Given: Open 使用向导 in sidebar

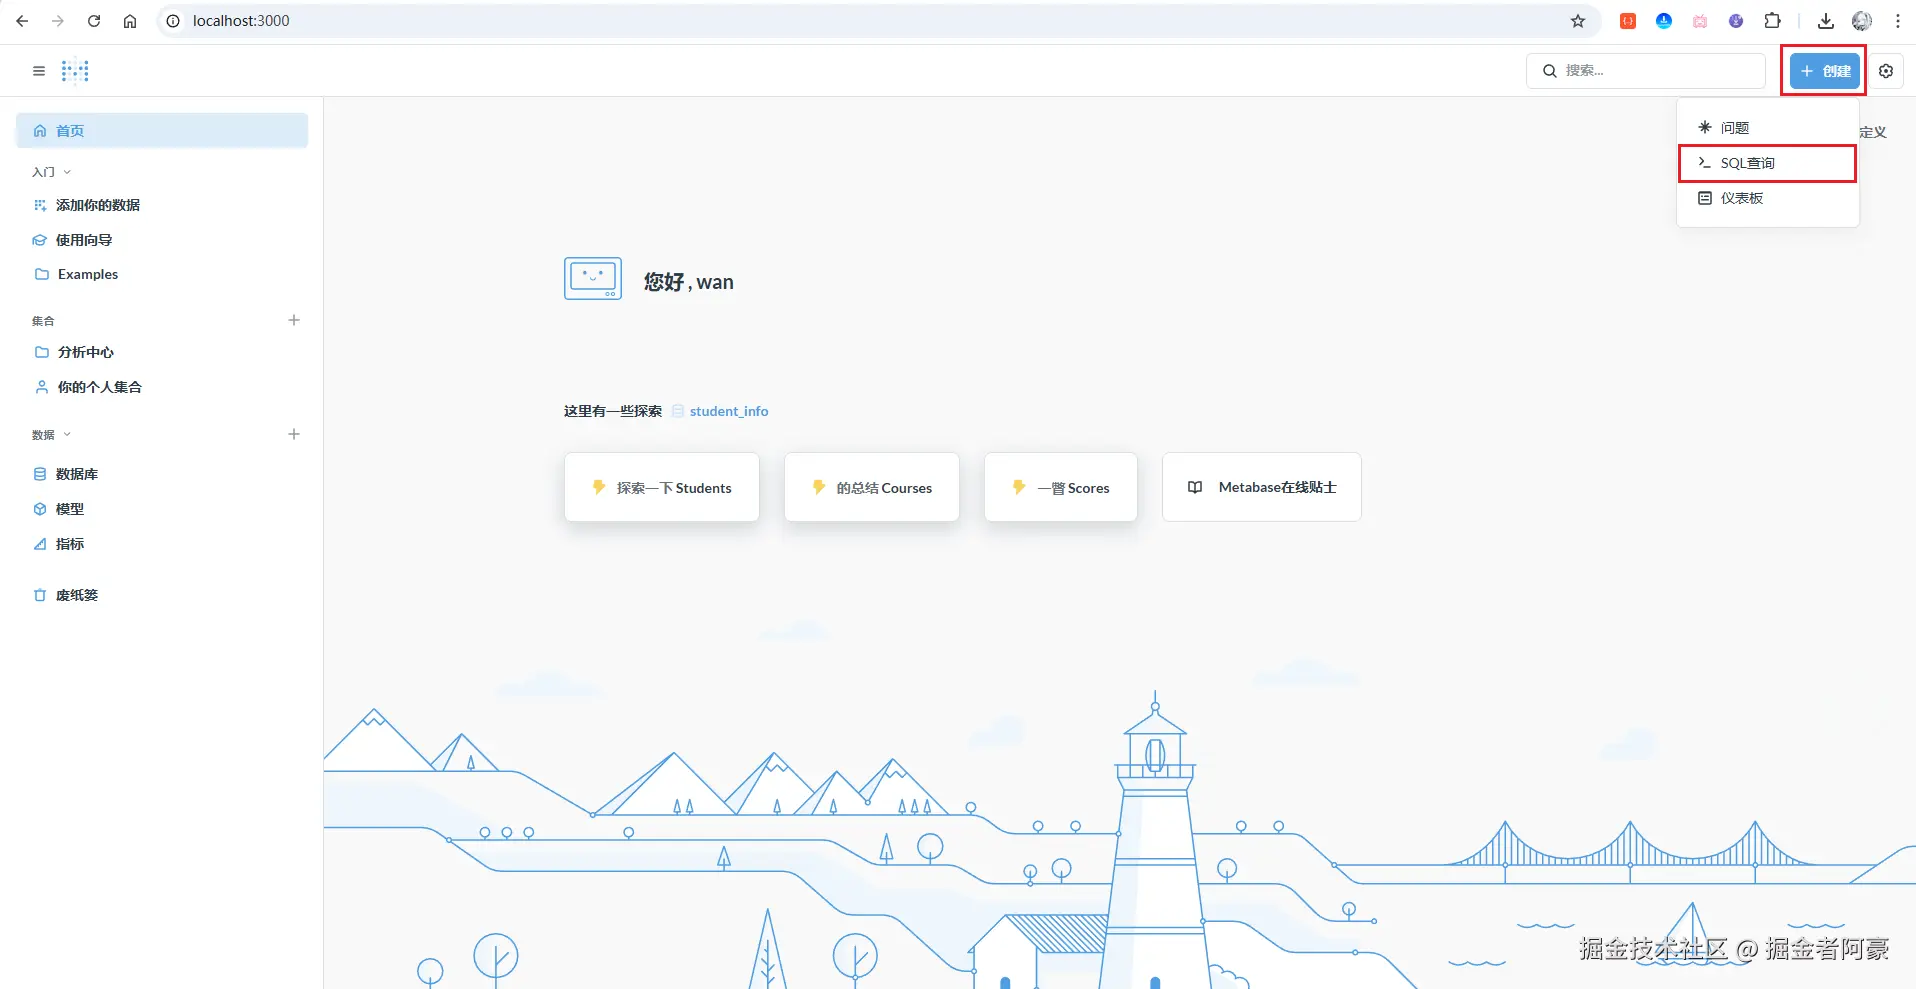Looking at the screenshot, I should click(162, 240).
